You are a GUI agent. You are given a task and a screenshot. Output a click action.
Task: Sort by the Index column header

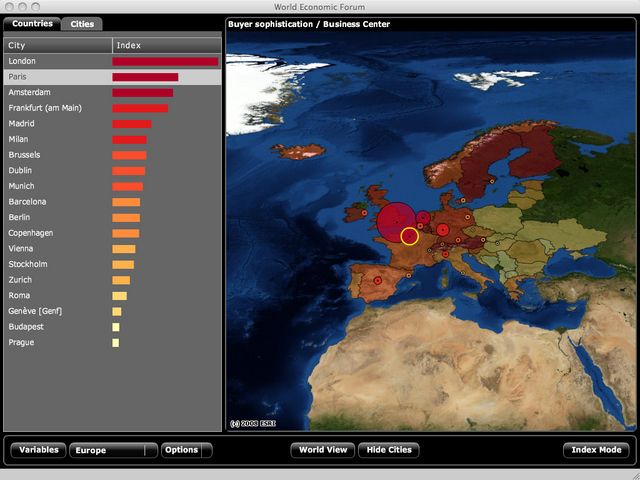click(167, 46)
